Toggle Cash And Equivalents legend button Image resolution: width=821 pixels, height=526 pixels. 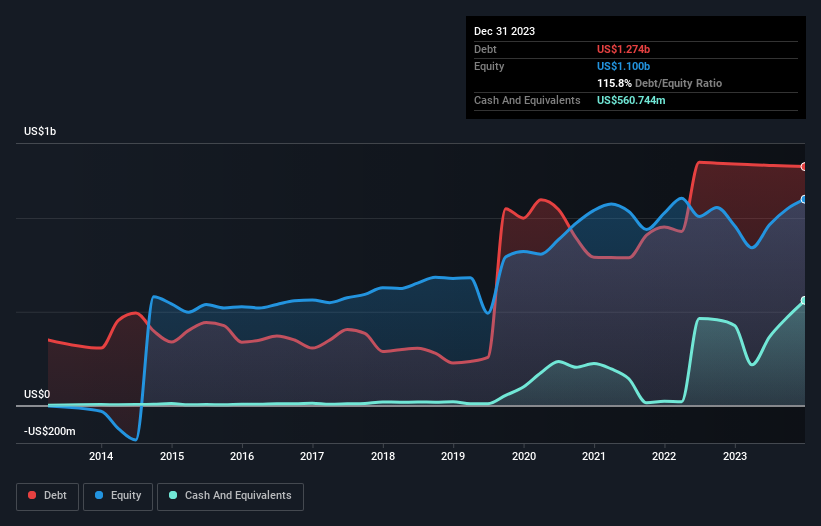(230, 496)
